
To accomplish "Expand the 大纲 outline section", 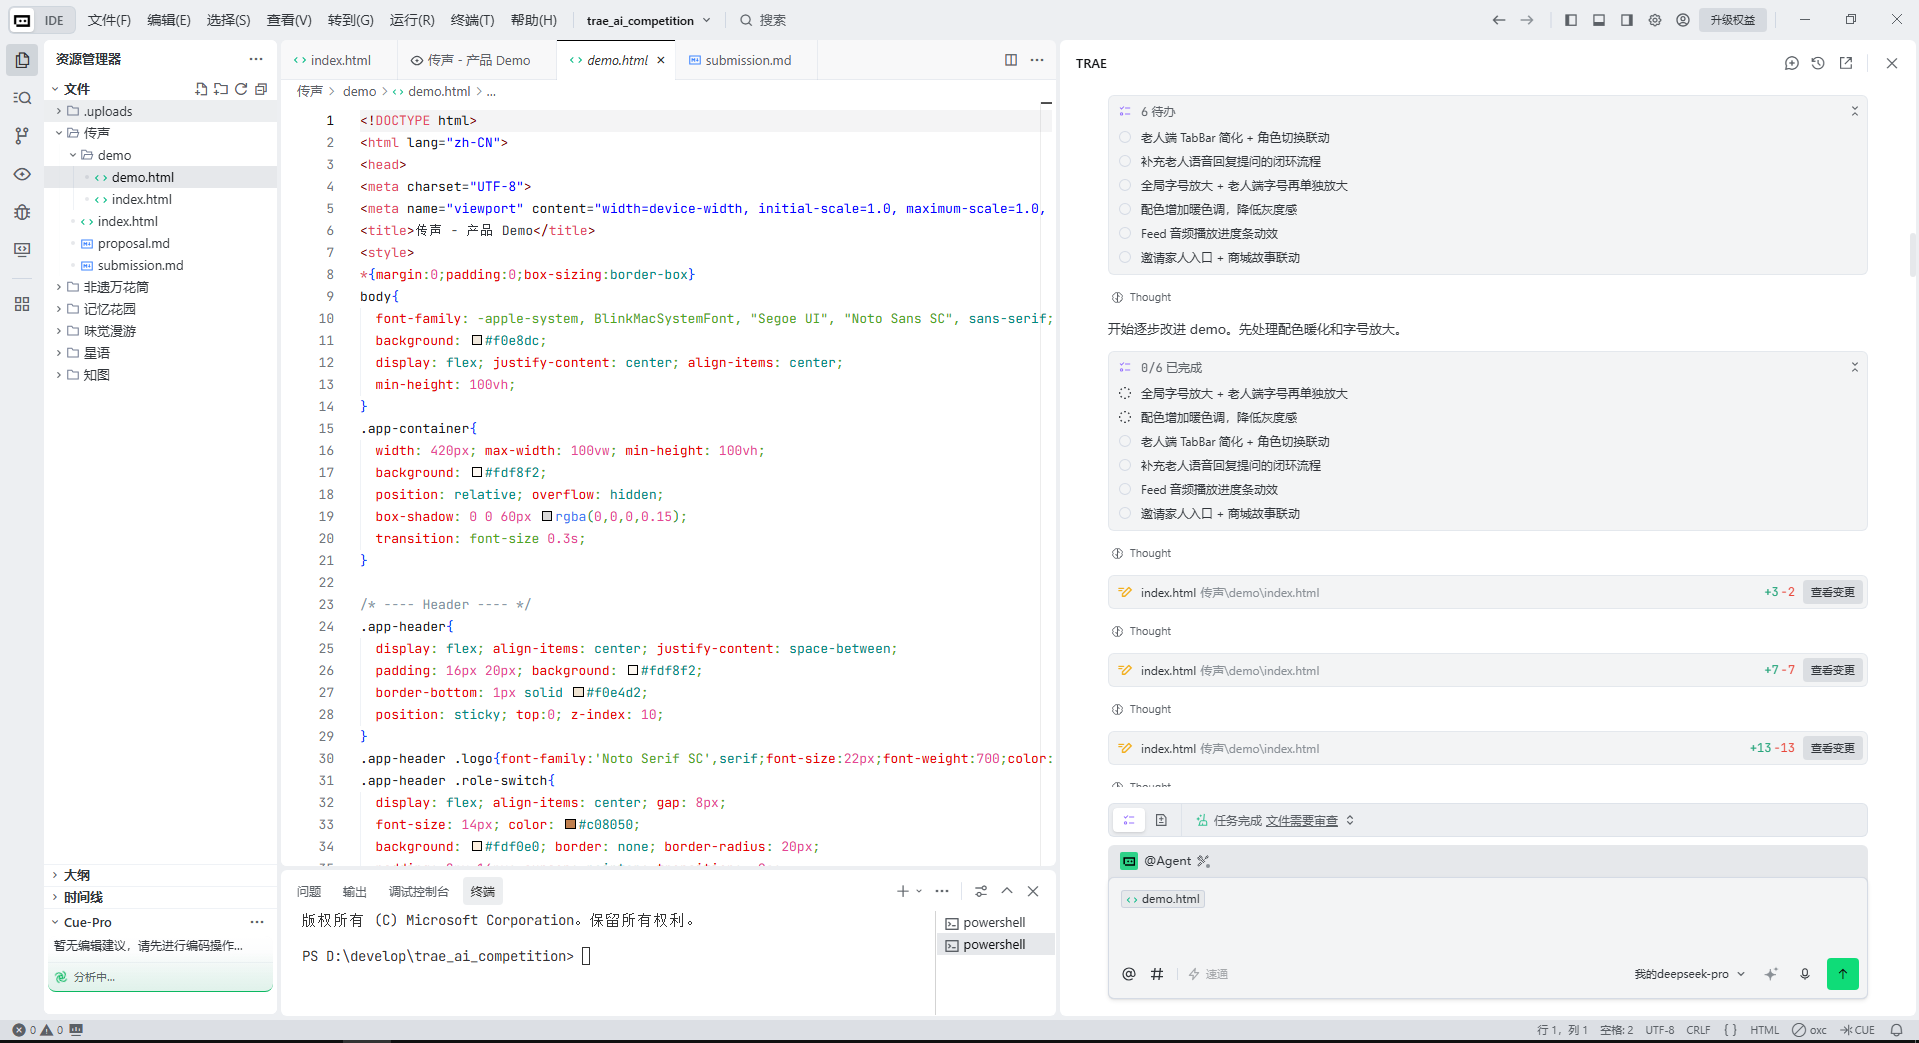I will click(55, 875).
